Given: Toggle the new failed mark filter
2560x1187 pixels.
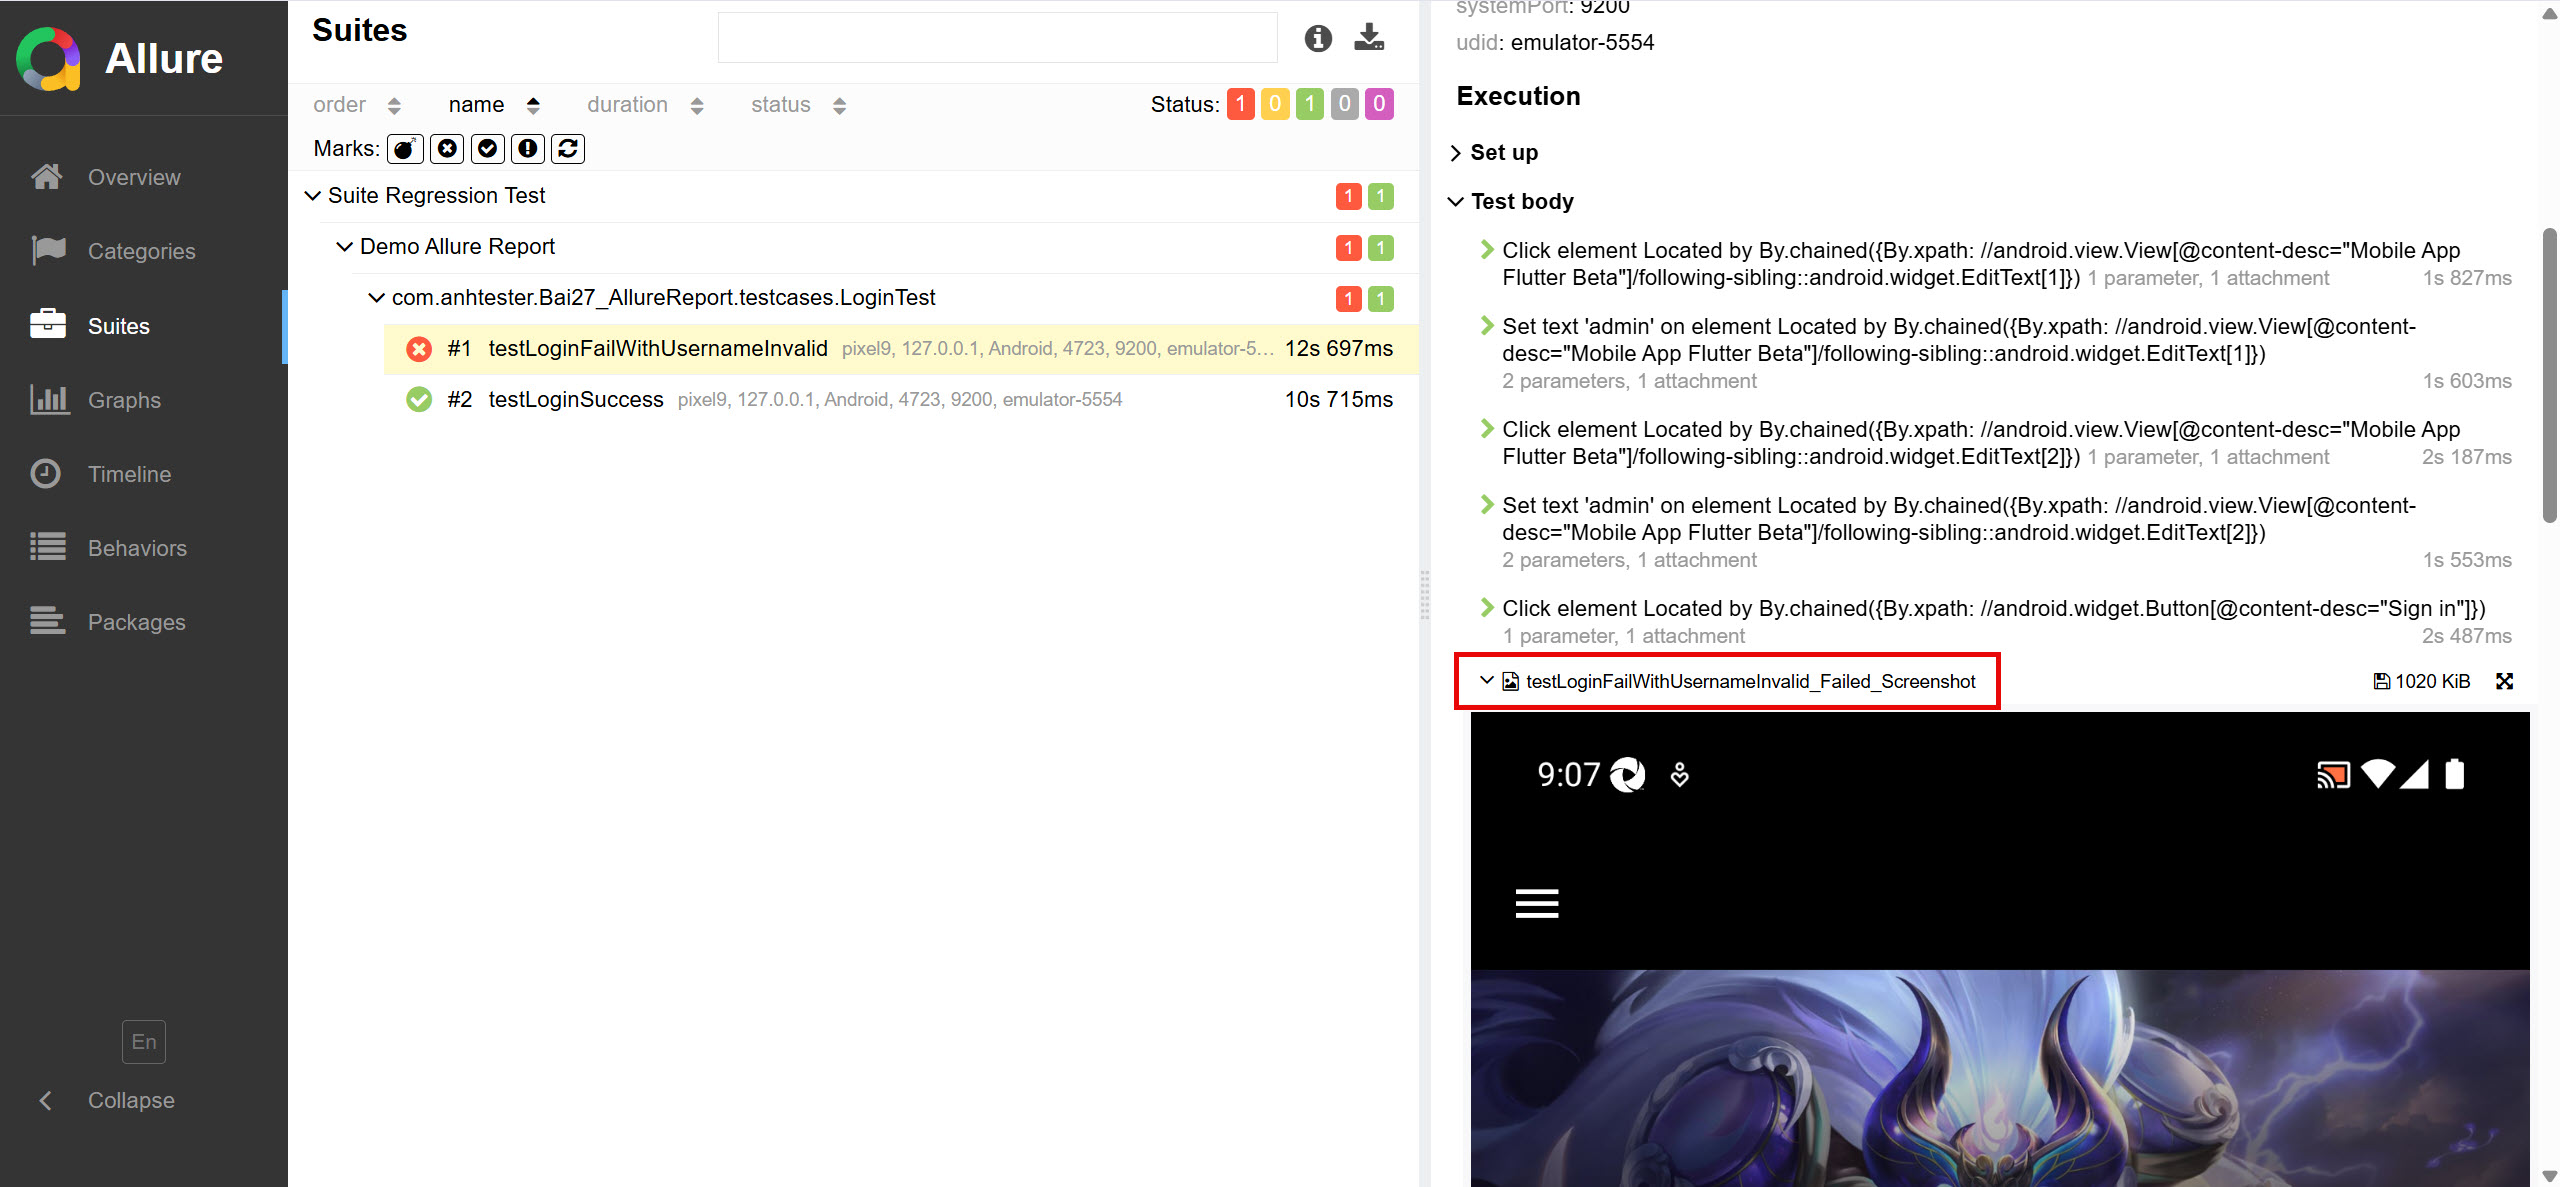Looking at the screenshot, I should [x=447, y=149].
